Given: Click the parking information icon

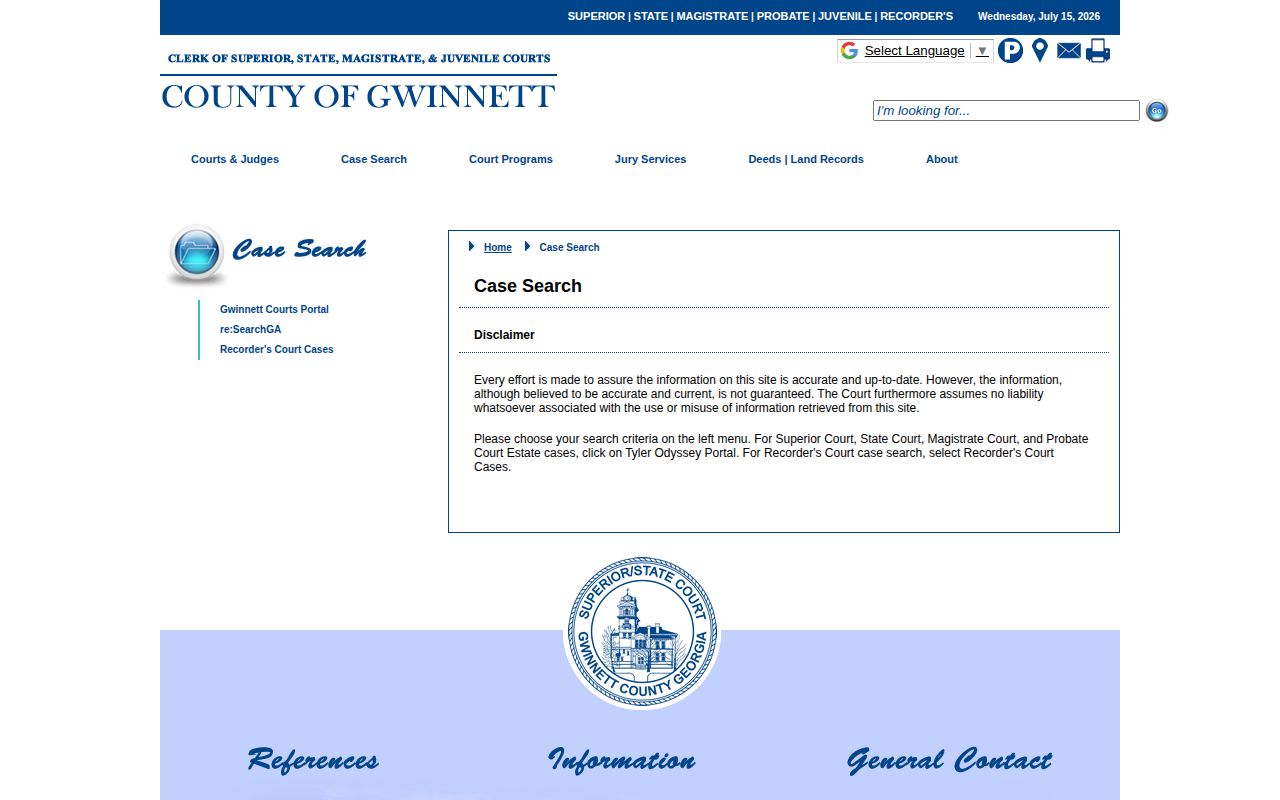Looking at the screenshot, I should click(1010, 51).
